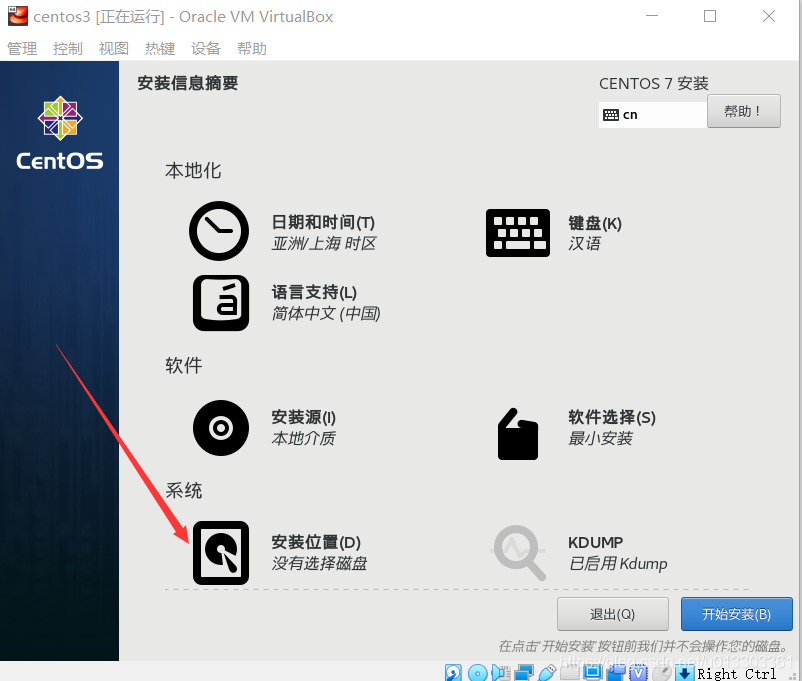Open the software selection package icon
The image size is (802, 681).
click(518, 434)
